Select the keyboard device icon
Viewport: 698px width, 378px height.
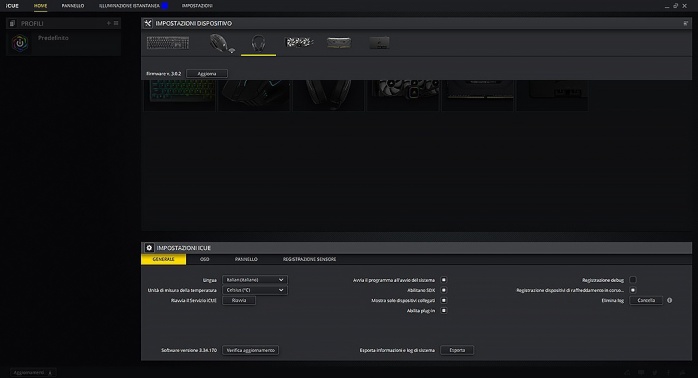[x=168, y=43]
